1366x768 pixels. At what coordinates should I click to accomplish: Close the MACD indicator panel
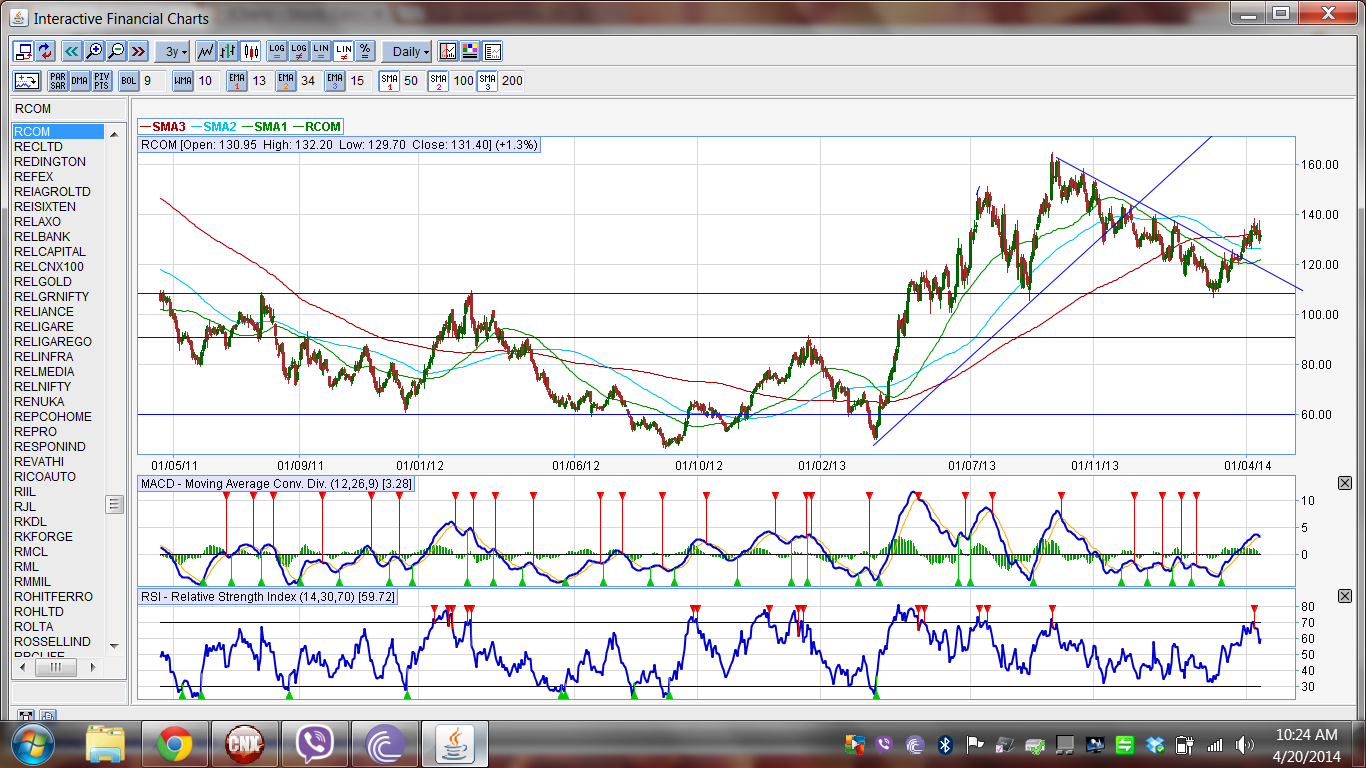coord(1344,483)
